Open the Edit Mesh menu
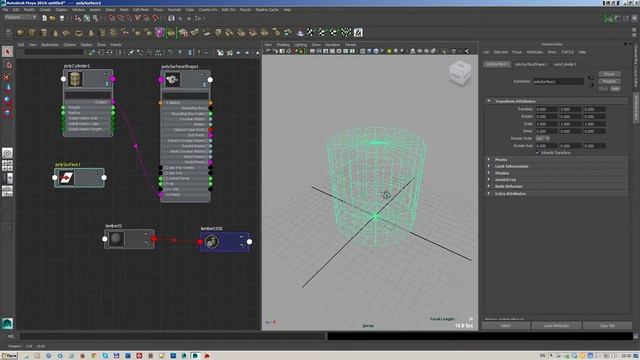This screenshot has height=360, width=640. click(141, 9)
